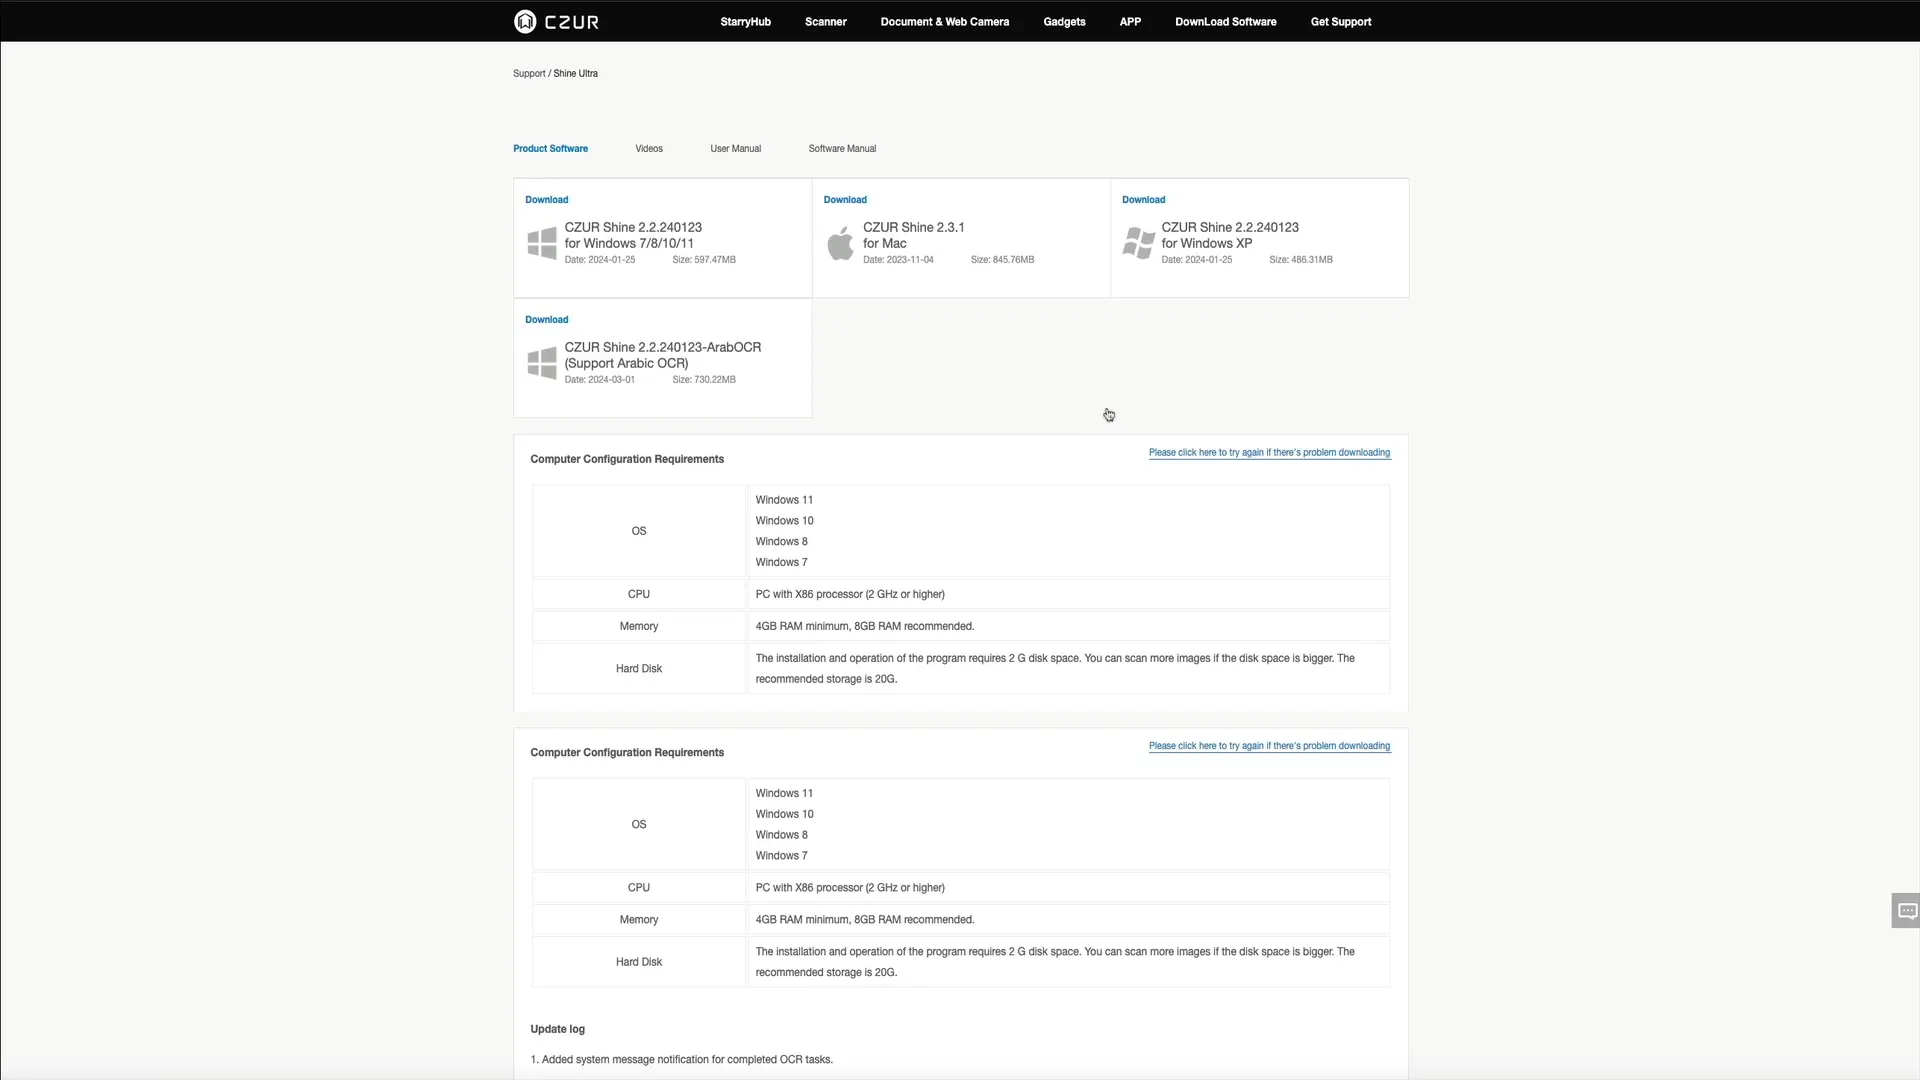Screen dimensions: 1920x1080
Task: Open Gadgets menu
Action: click(1064, 22)
